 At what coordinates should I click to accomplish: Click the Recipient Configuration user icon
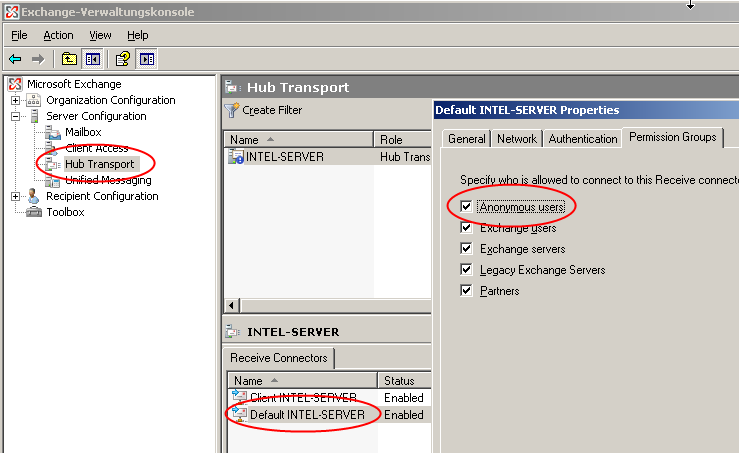click(x=33, y=196)
